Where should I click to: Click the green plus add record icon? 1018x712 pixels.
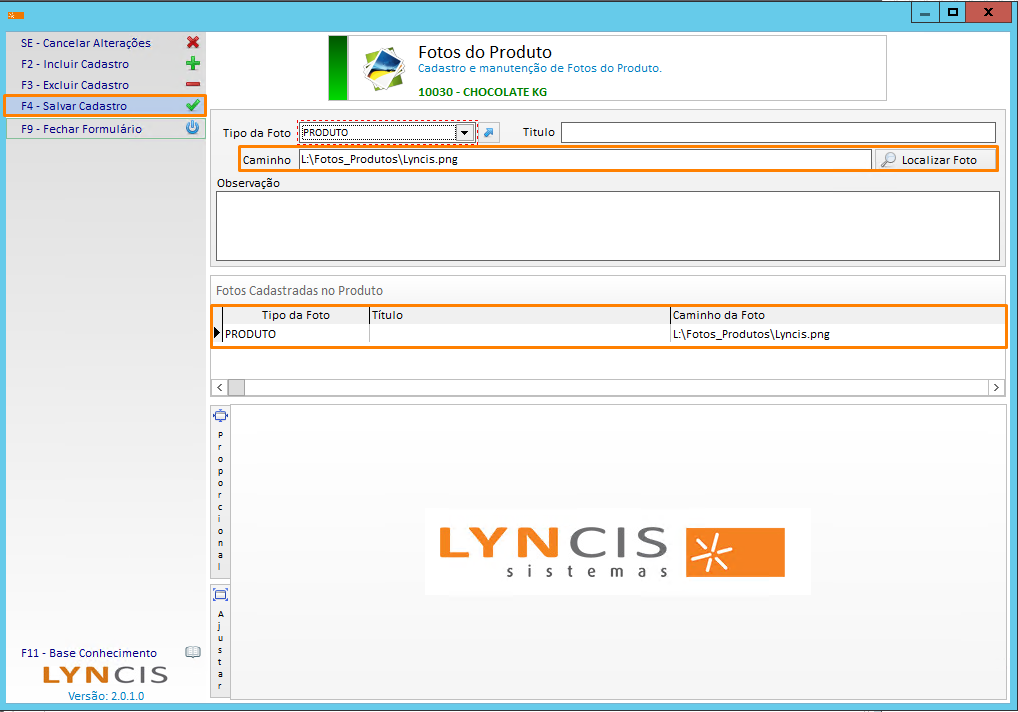pyautogui.click(x=193, y=64)
